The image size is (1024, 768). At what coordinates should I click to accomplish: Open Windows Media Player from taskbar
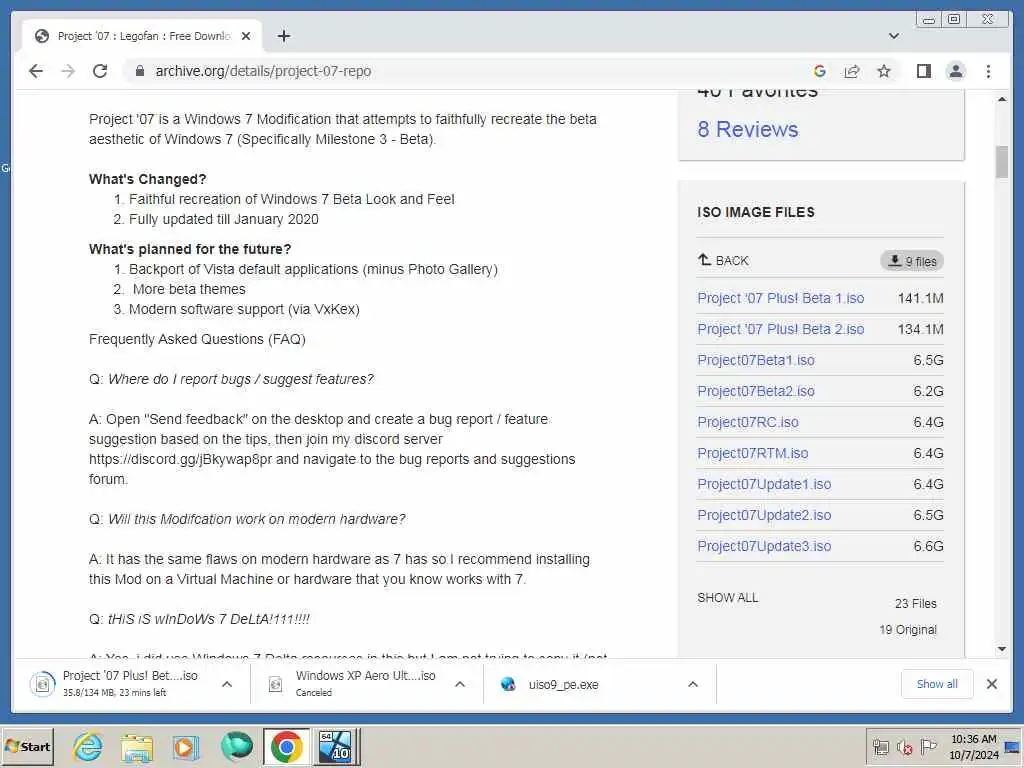185,746
